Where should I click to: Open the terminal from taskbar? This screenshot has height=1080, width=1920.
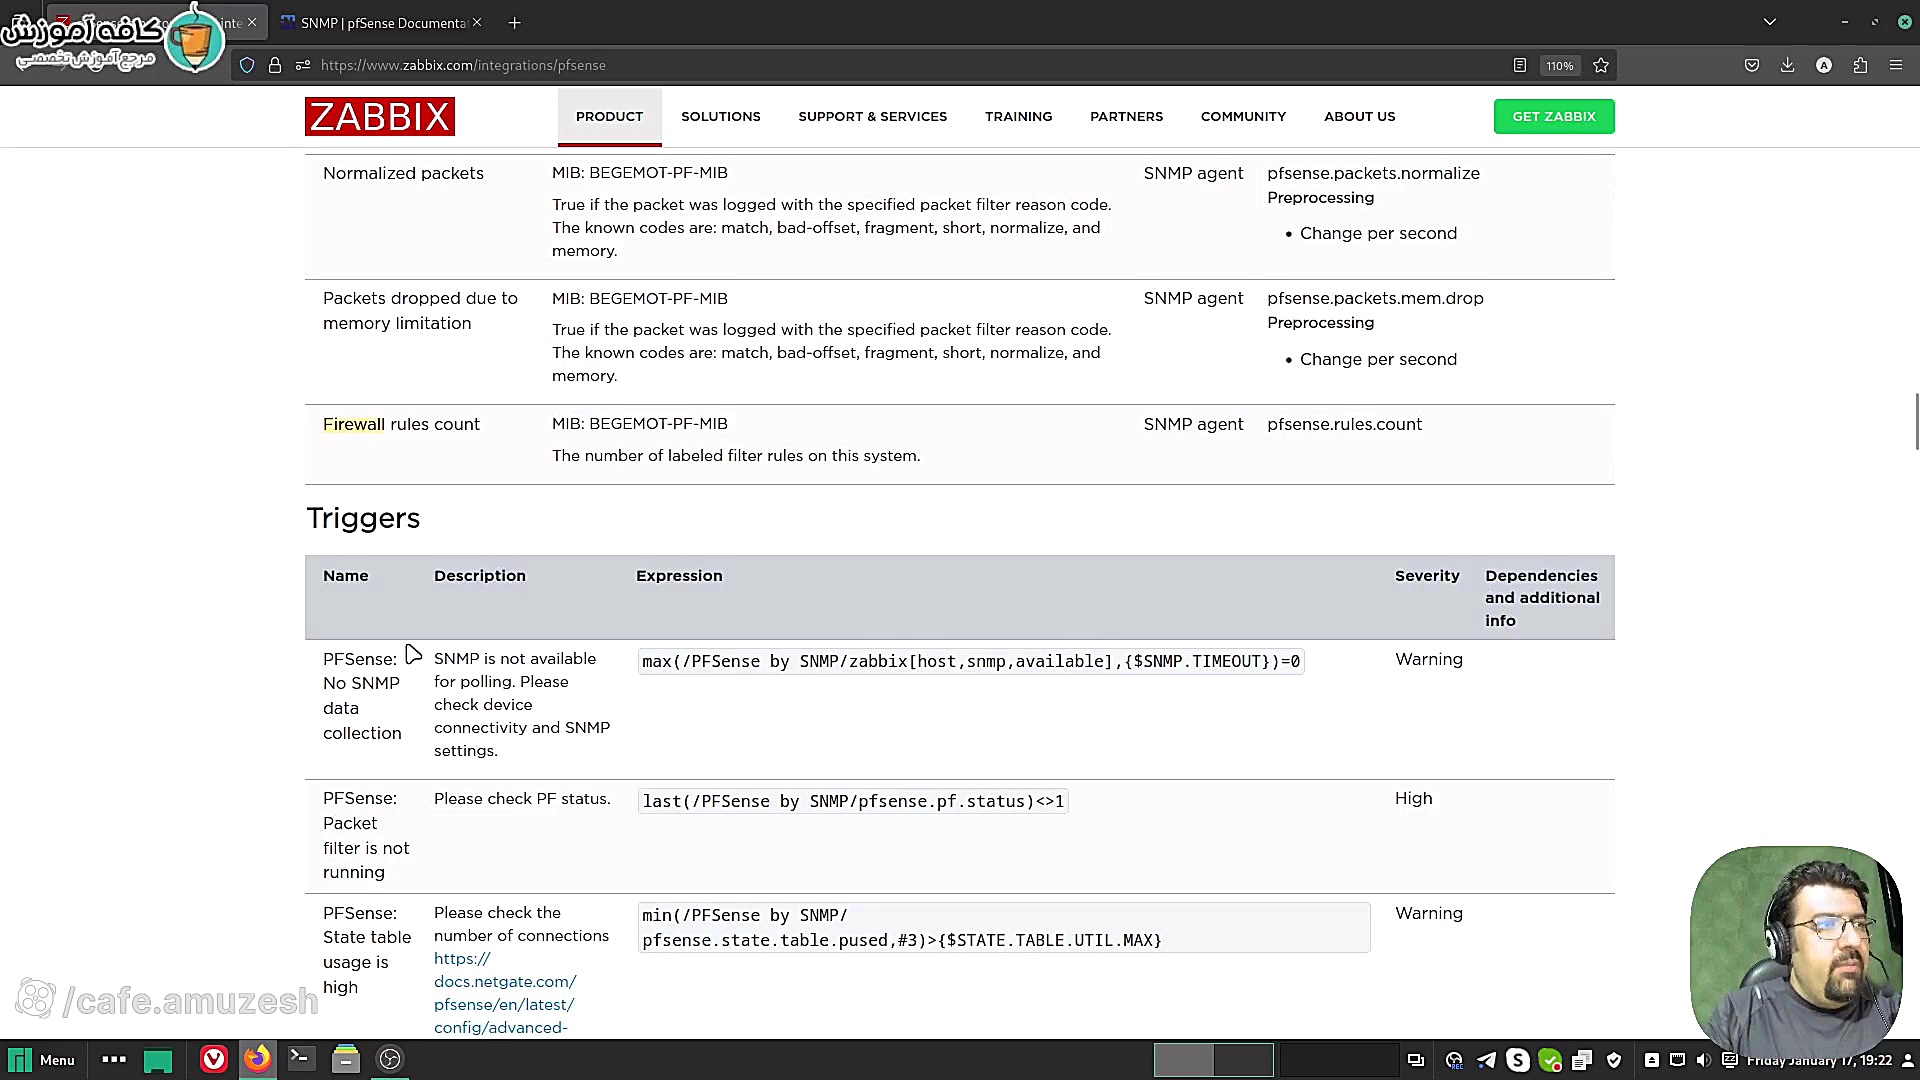point(300,1059)
